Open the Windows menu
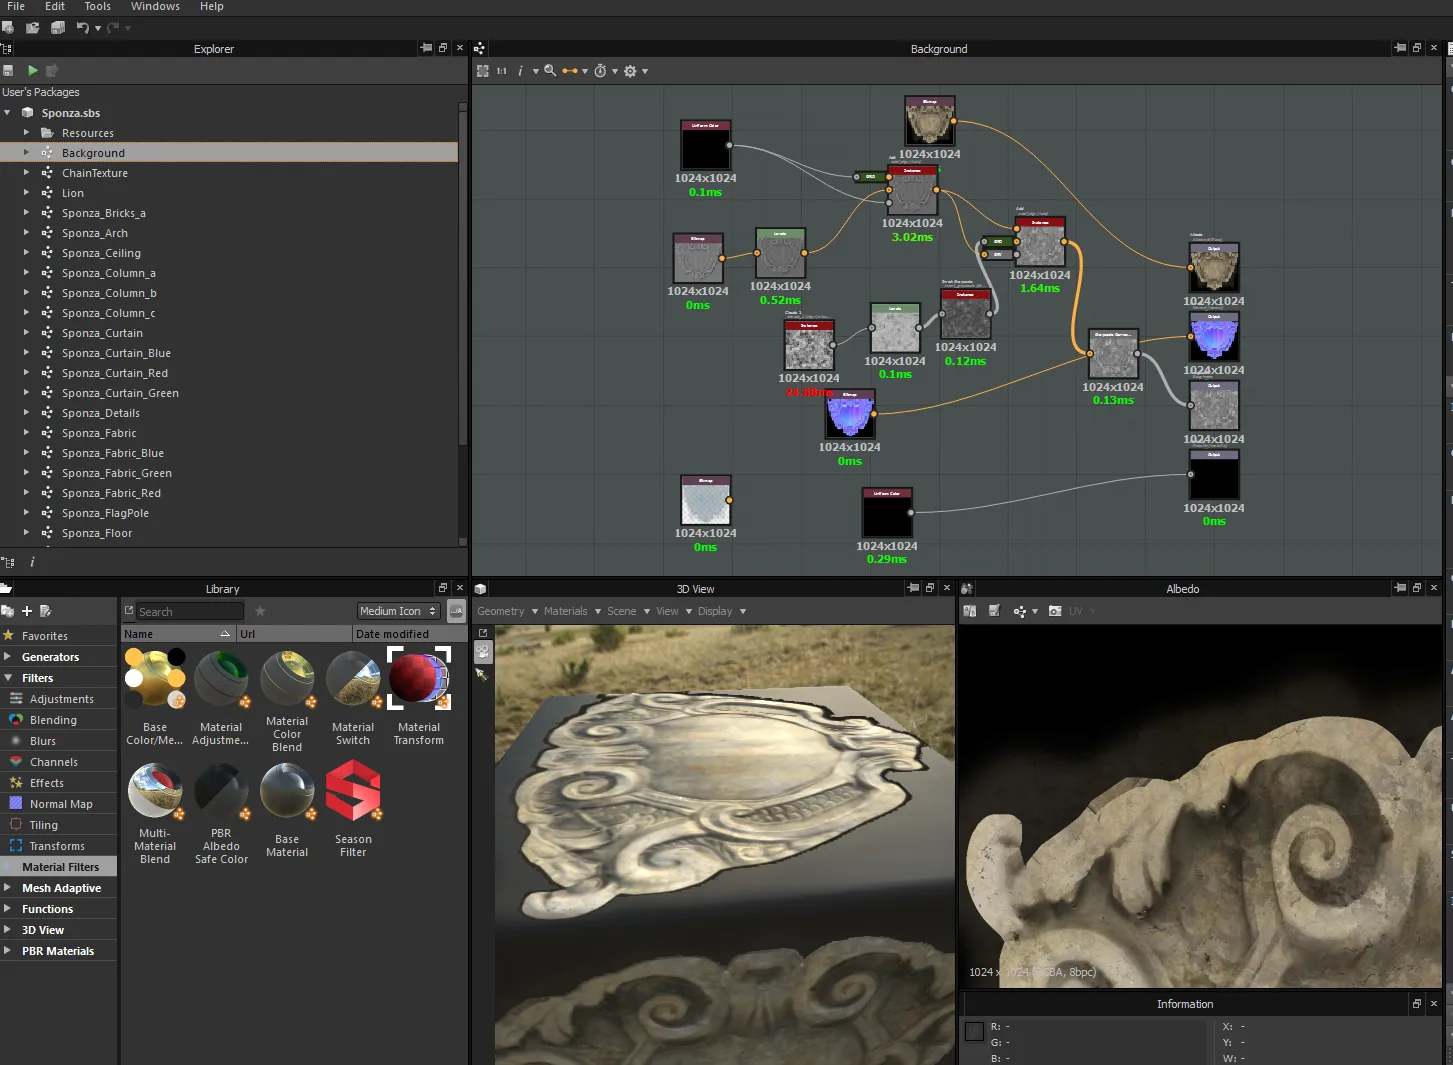 pos(155,6)
